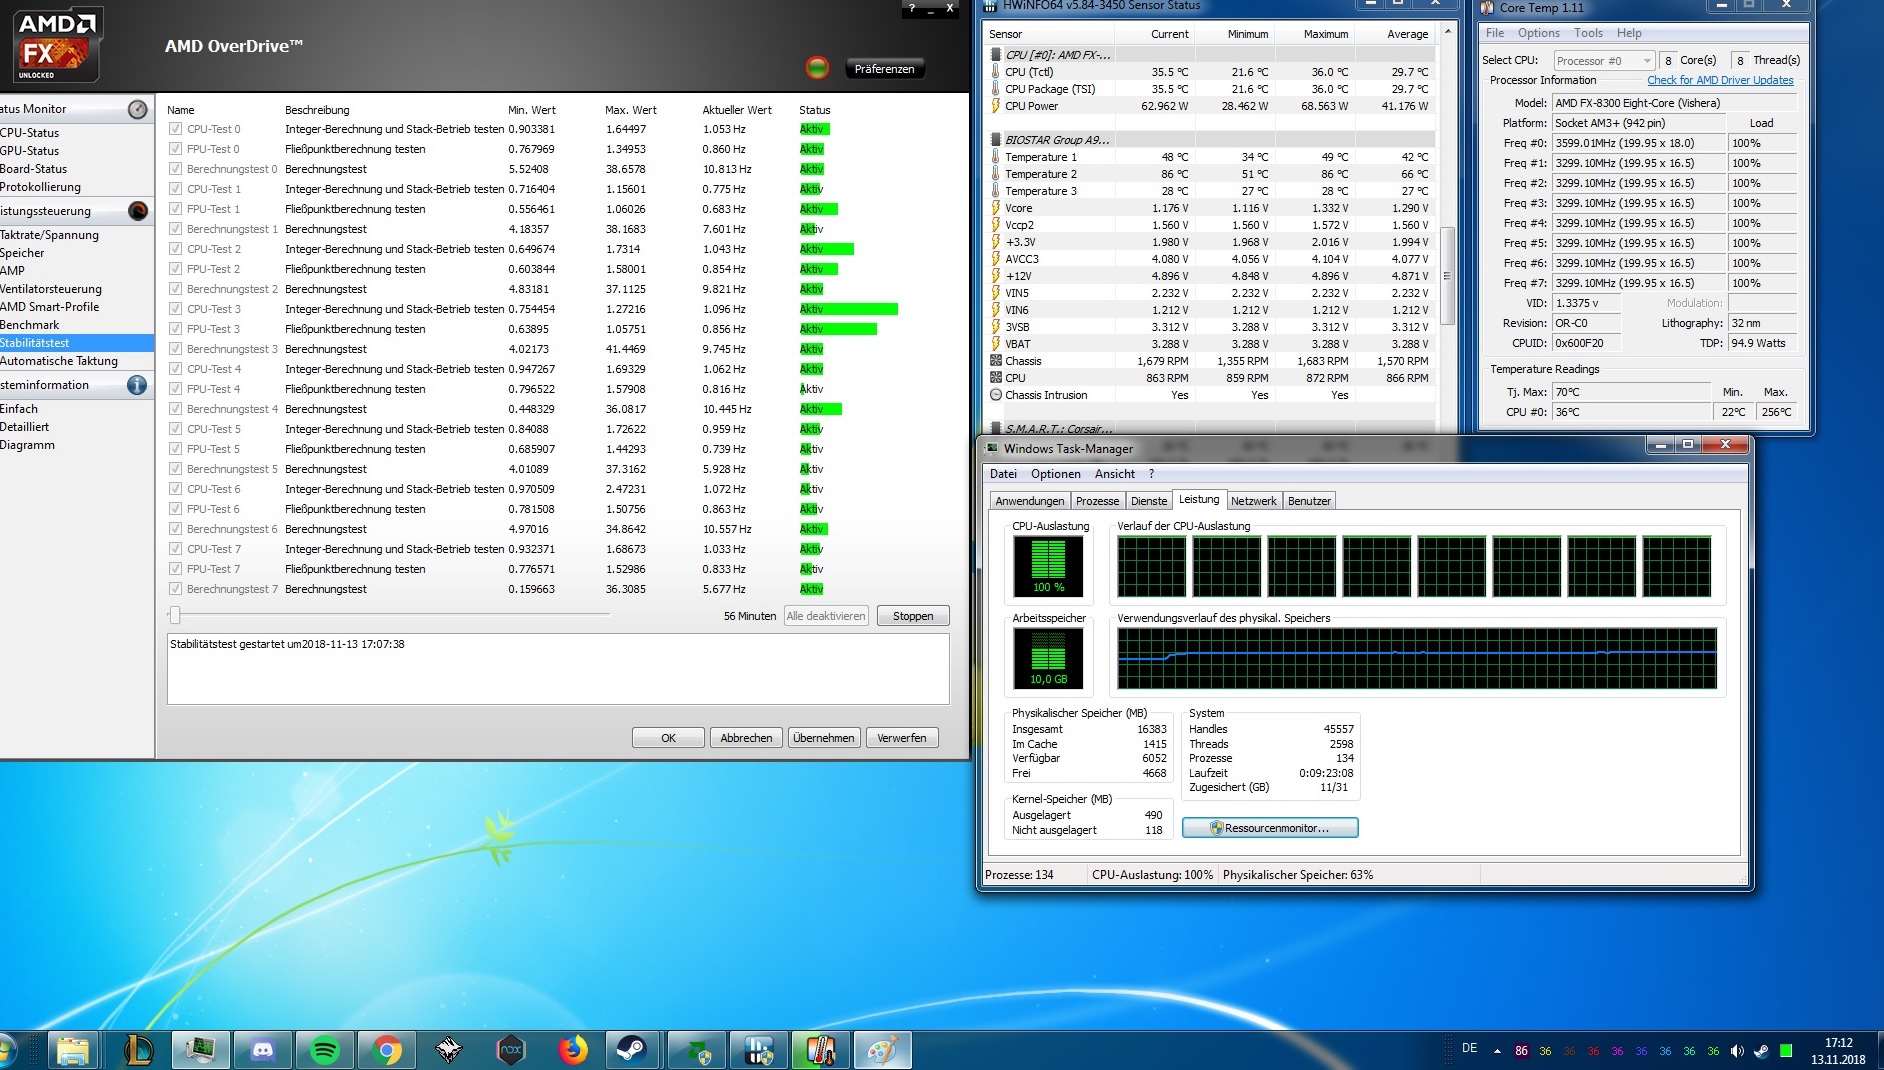Open Google Chrome from the taskbar
Image resolution: width=1884 pixels, height=1070 pixels.
click(x=387, y=1050)
